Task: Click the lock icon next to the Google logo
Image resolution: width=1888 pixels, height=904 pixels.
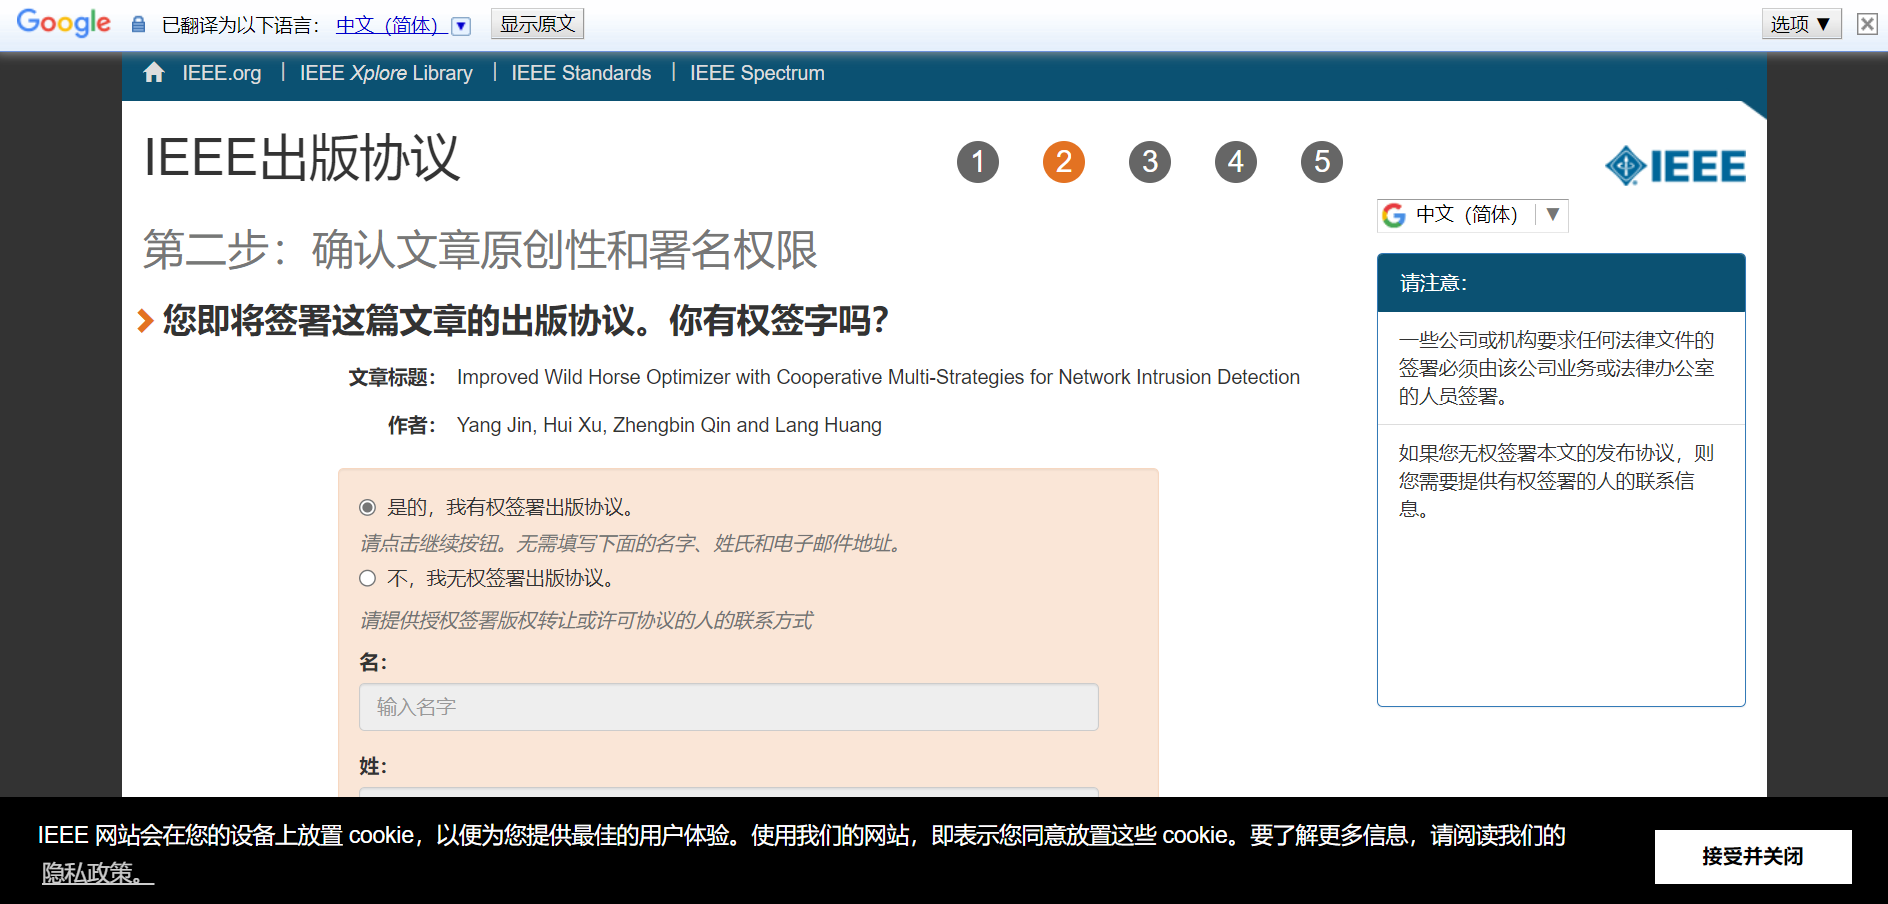Action: pyautogui.click(x=138, y=24)
